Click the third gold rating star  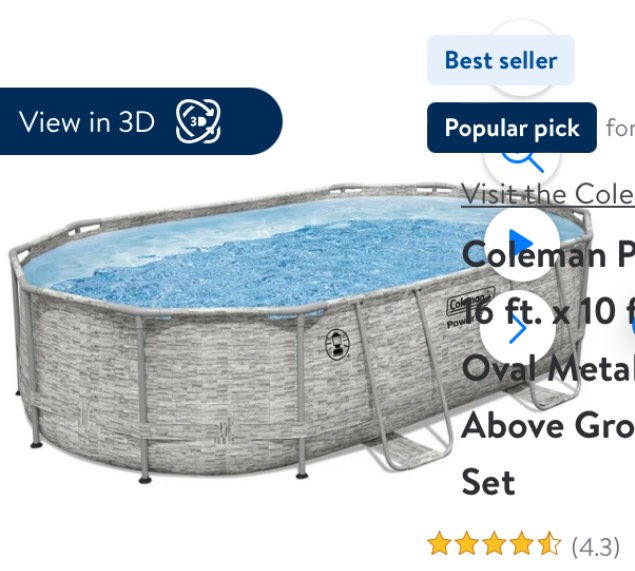click(x=494, y=543)
